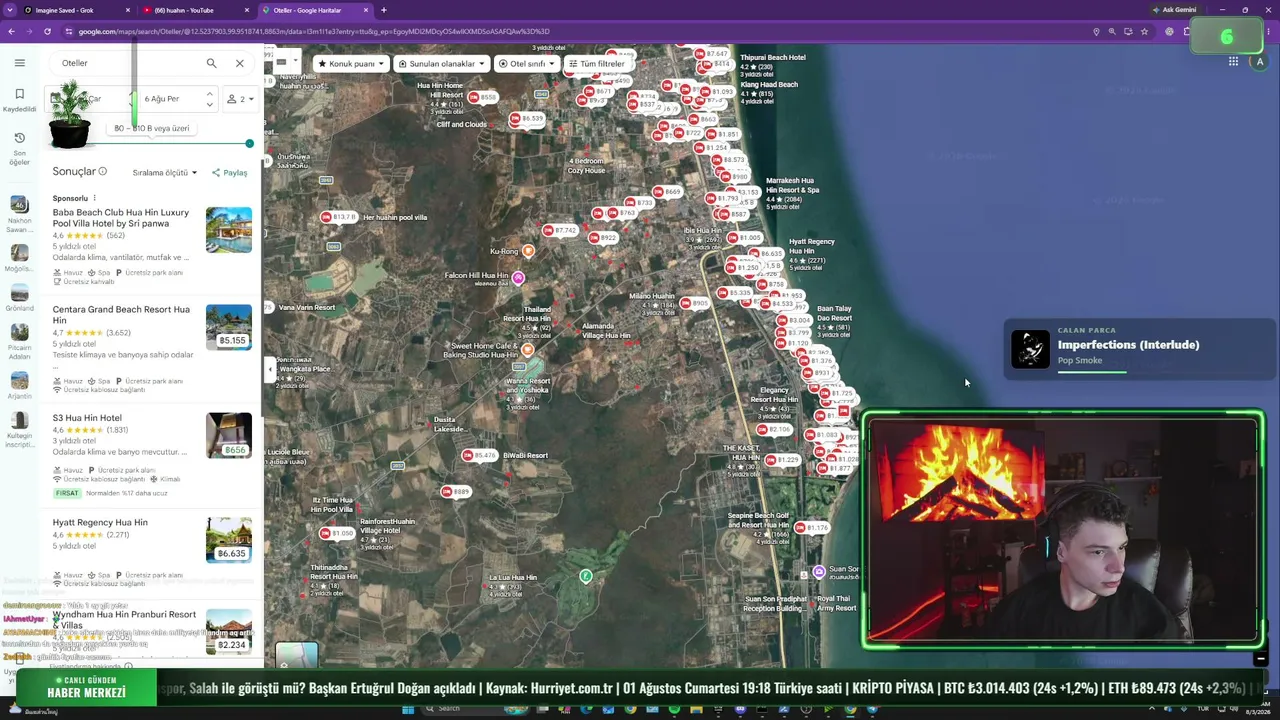Click the green golf course pin

pyautogui.click(x=586, y=576)
